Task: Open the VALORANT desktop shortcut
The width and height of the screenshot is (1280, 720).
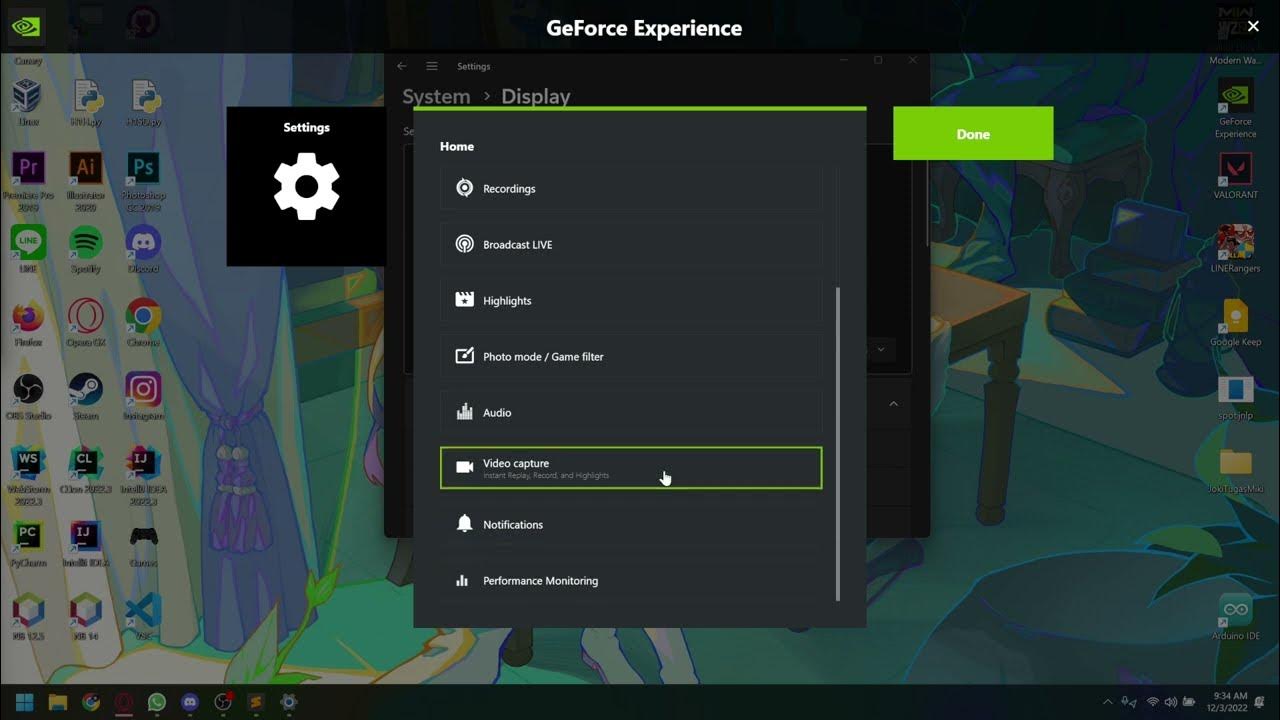Action: coord(1236,176)
